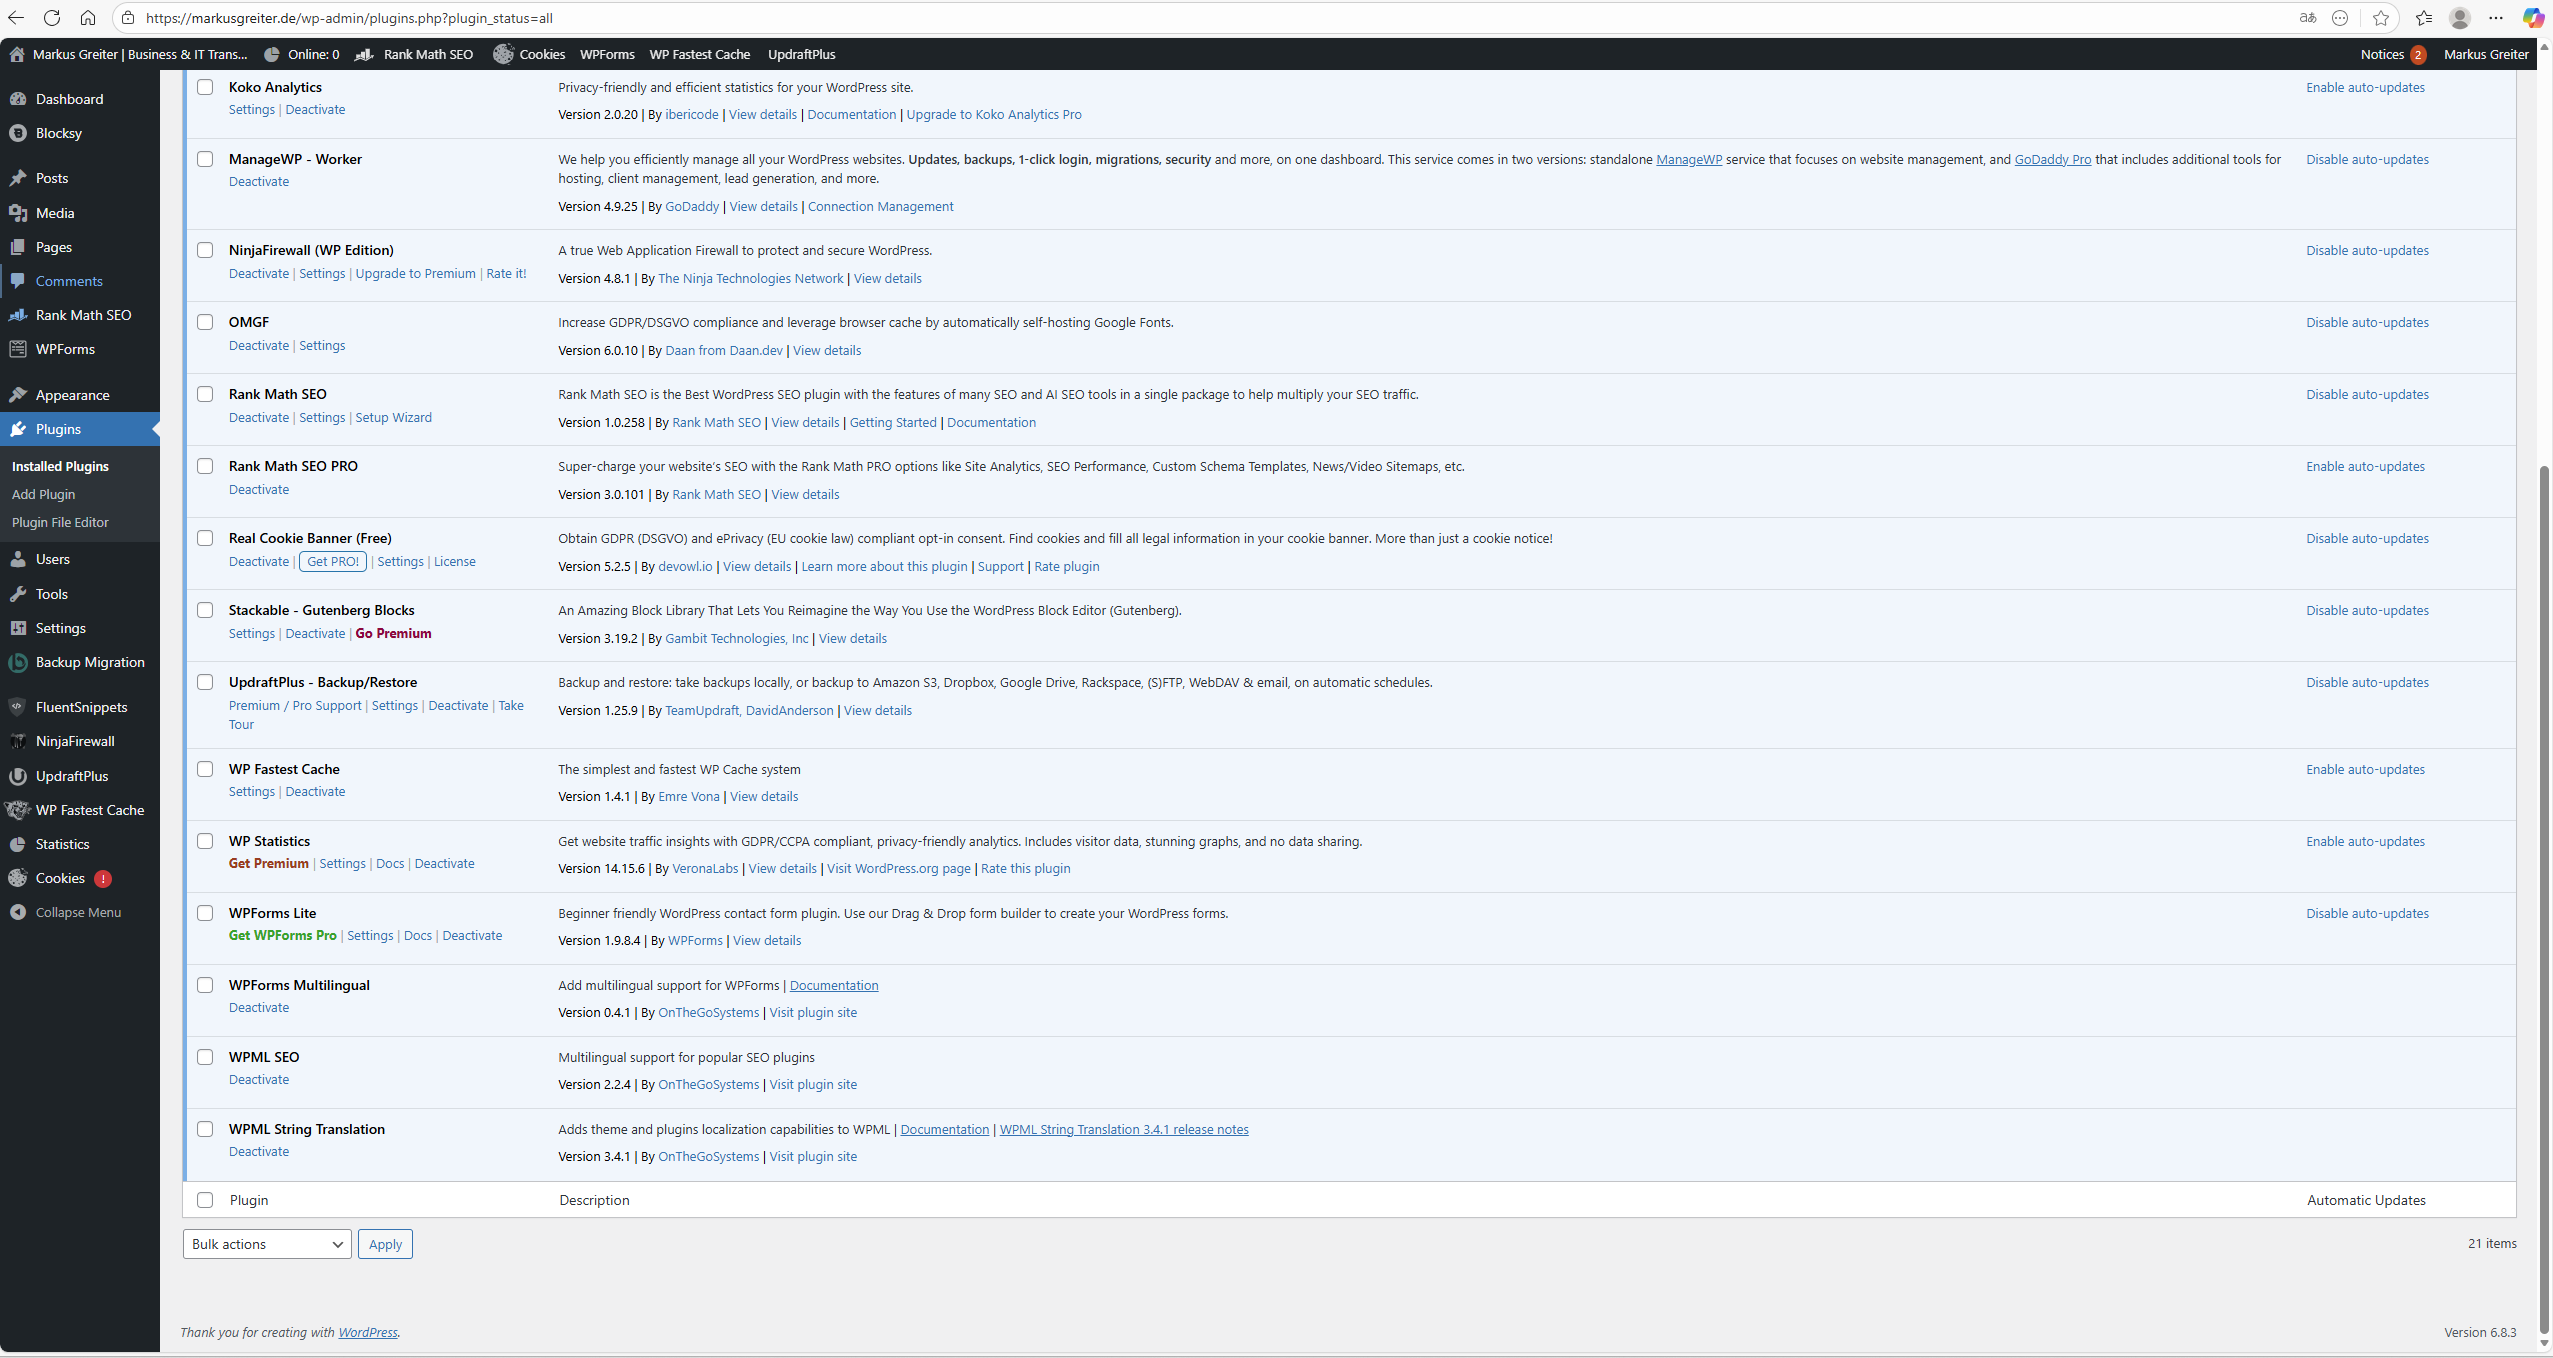Viewport: 2553px width, 1358px height.
Task: Open browser settings ellipsis menu
Action: tap(2496, 18)
